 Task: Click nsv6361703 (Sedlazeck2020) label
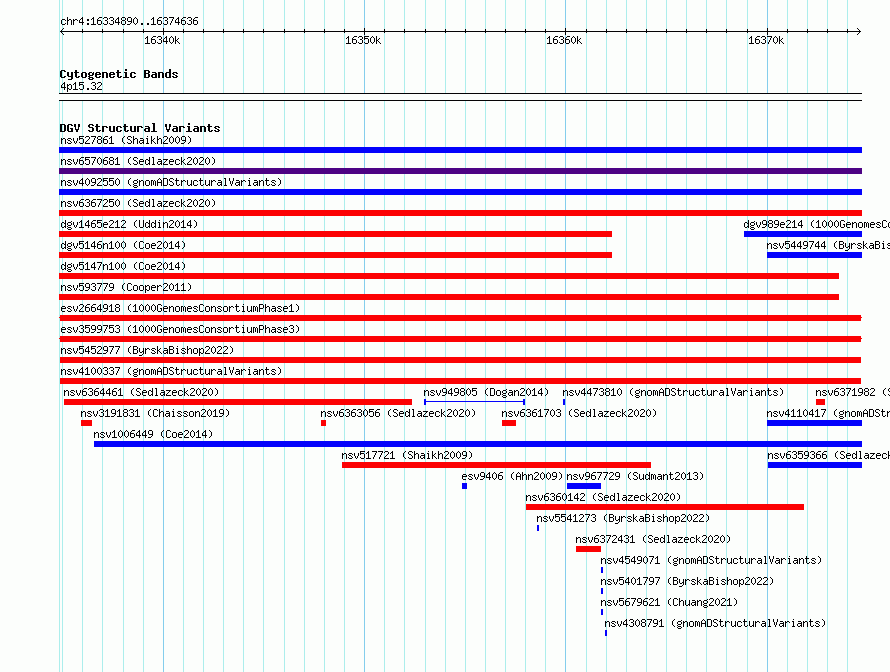(x=579, y=413)
